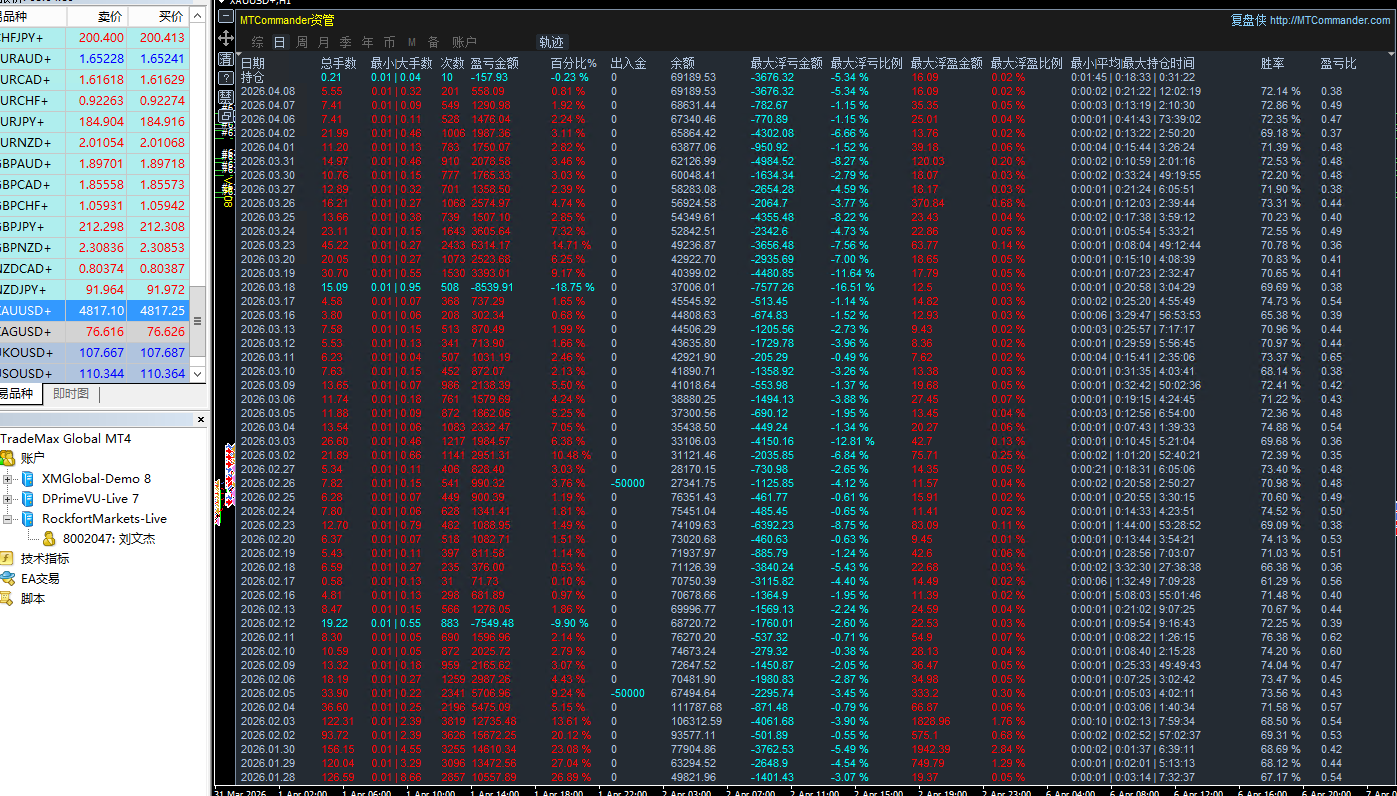
Task: Click the EA交易 expert advisors icon
Action: (x=8, y=579)
